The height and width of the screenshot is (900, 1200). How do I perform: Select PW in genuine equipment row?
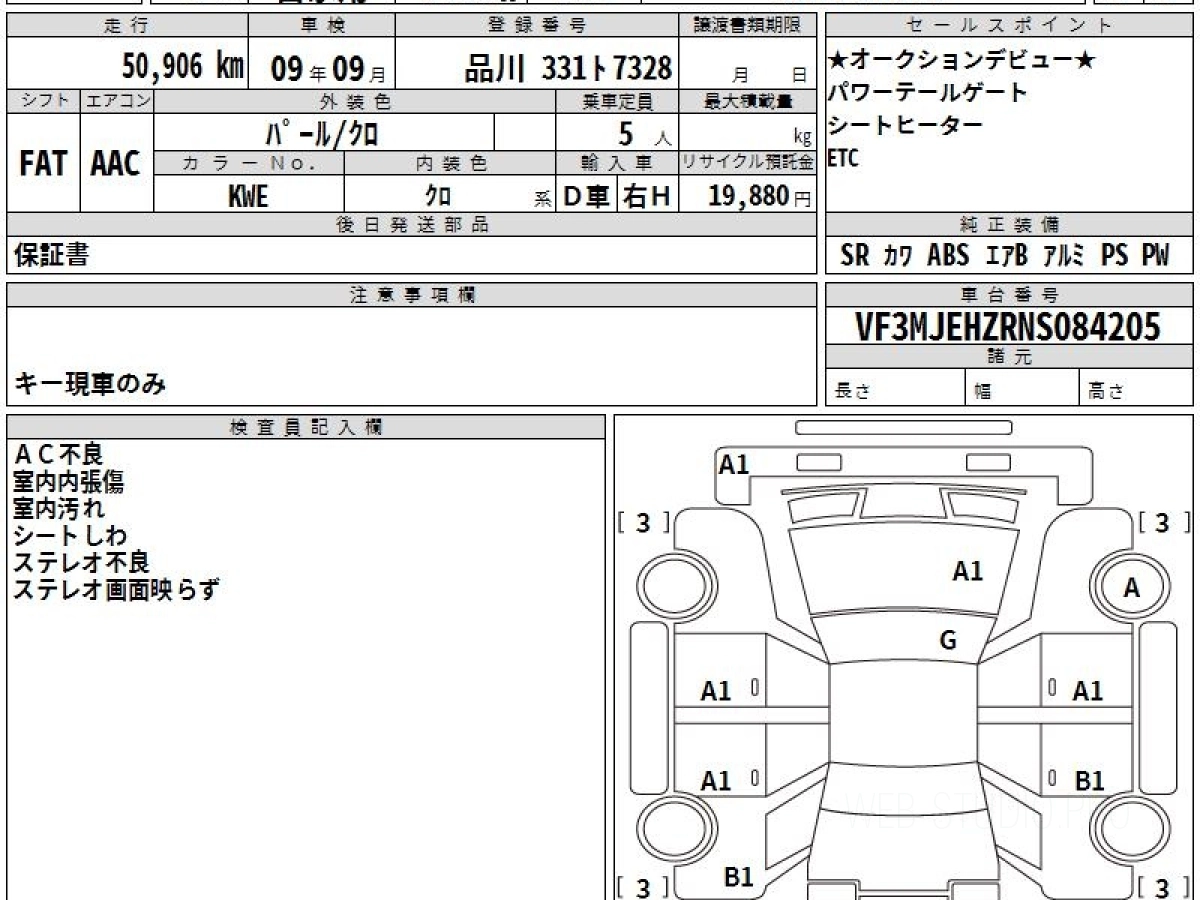pyautogui.click(x=1156, y=255)
